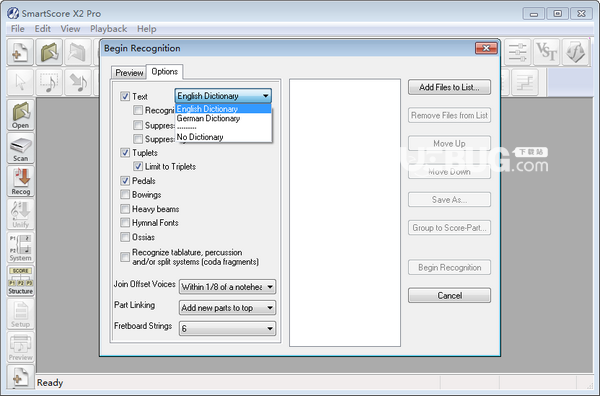The width and height of the screenshot is (600, 396).
Task: Open the Part Linking dropdown
Action: pos(227,308)
